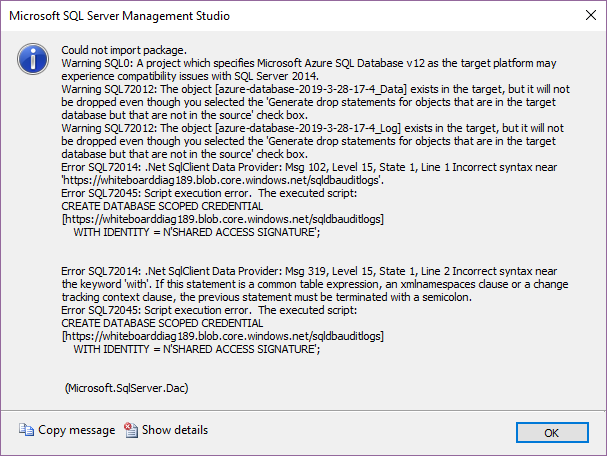Click the first CREATE DATABASE SCOPED CREDENTIAL line
The image size is (607, 456).
[x=162, y=206]
